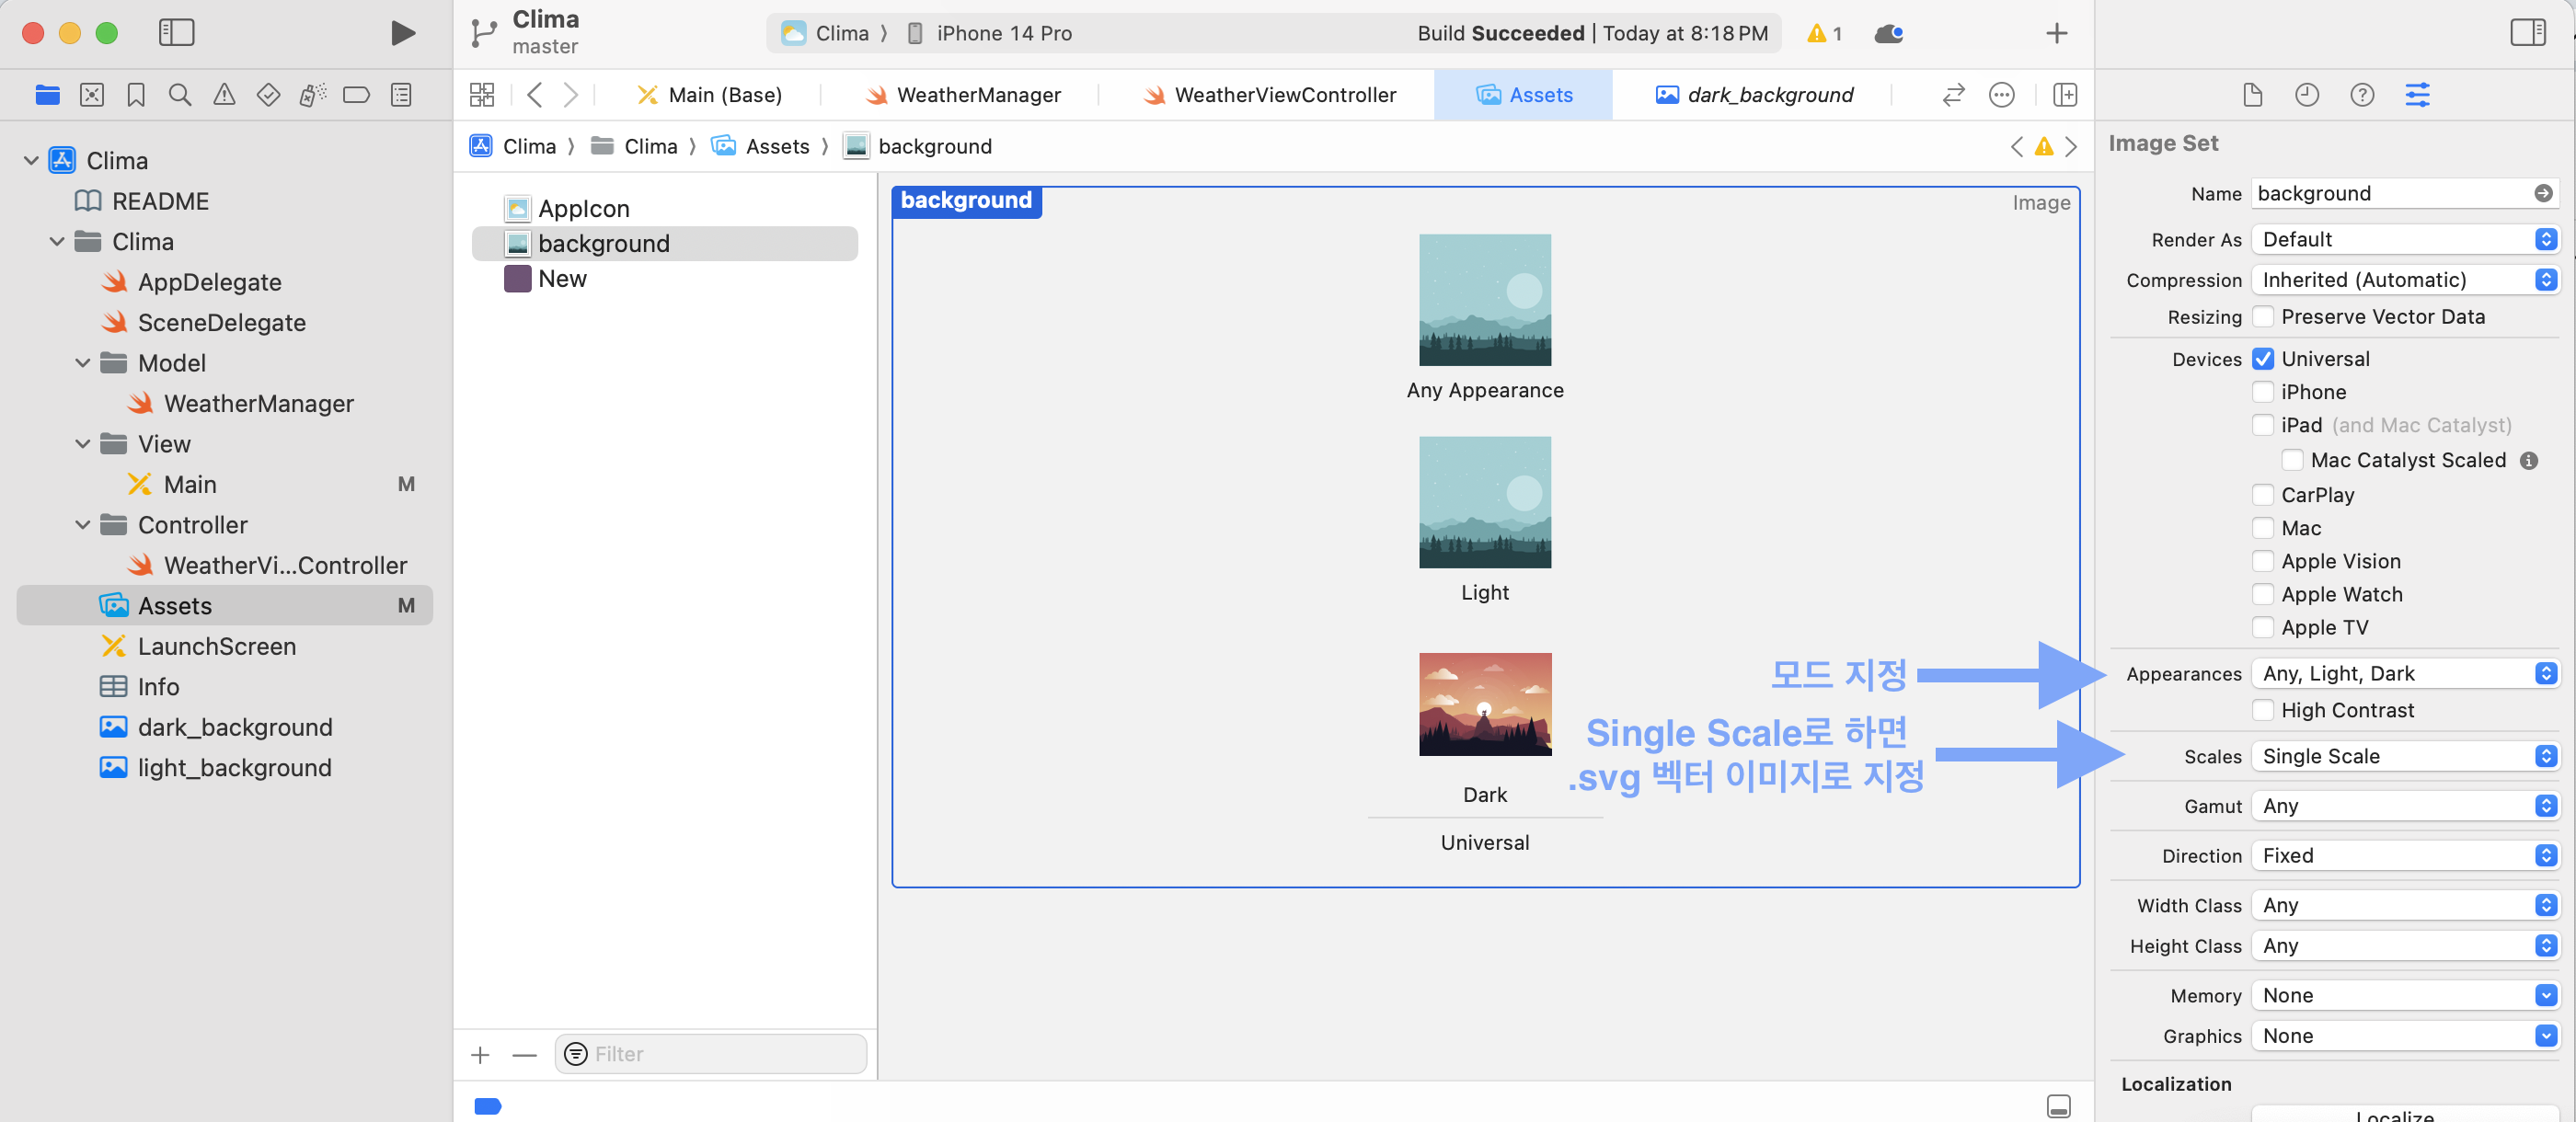Enable the High Contrast checkbox
This screenshot has width=2576, height=1122.
[x=2263, y=710]
